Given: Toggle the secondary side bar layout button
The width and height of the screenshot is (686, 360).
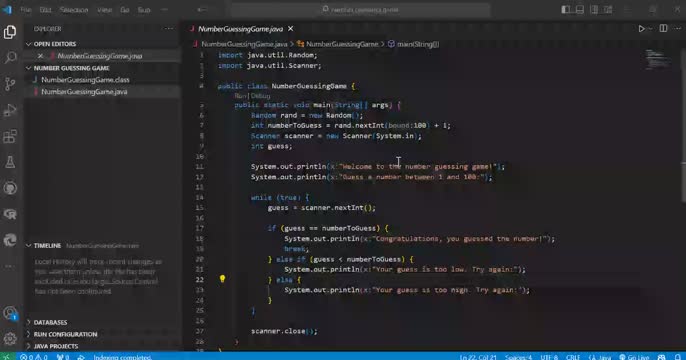Looking at the screenshot, I should pos(594,9).
